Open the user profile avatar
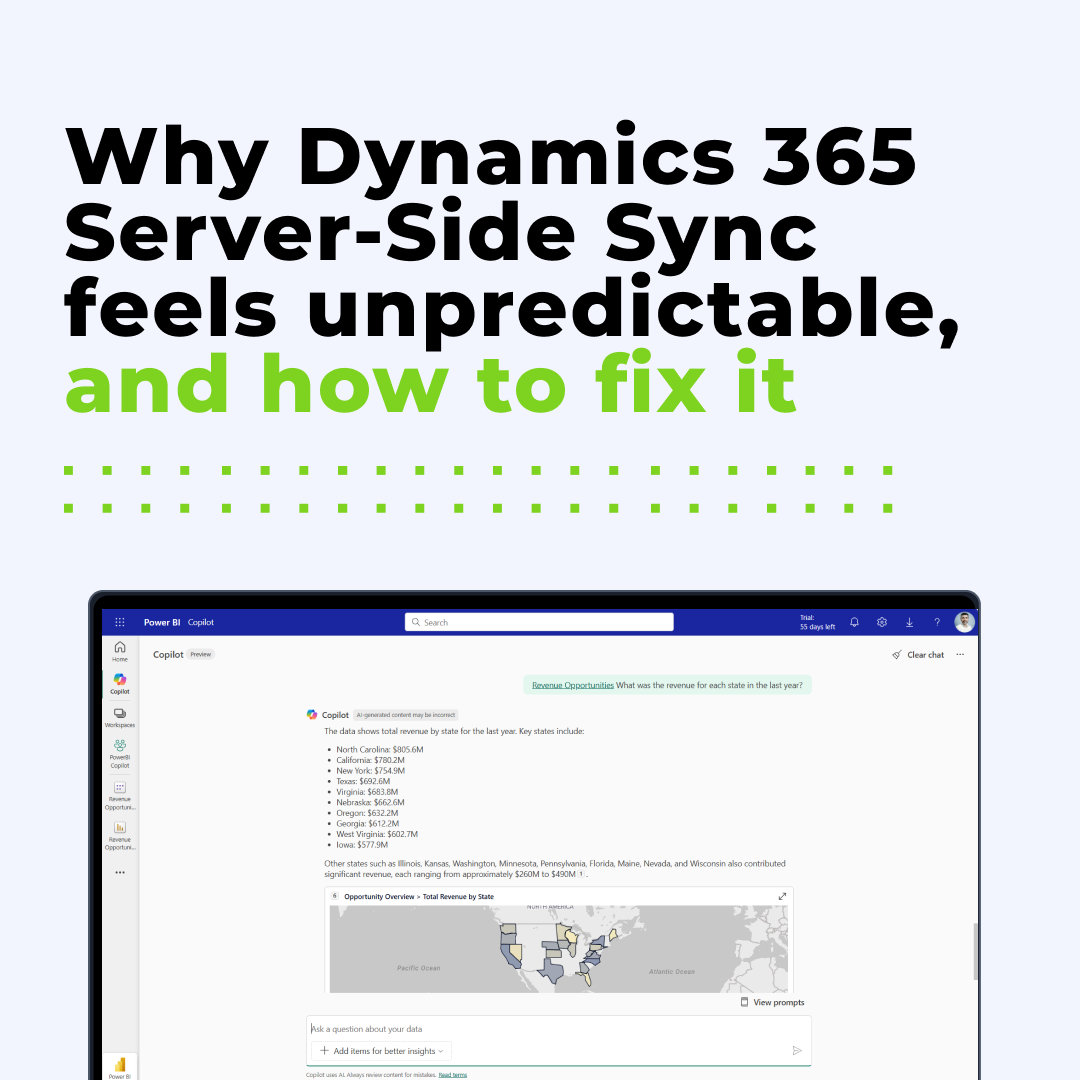 (964, 622)
